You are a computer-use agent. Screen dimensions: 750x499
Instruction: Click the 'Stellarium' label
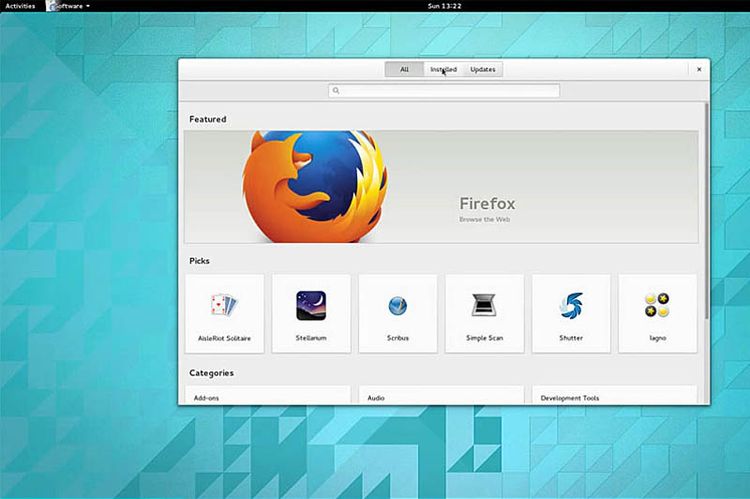(311, 338)
